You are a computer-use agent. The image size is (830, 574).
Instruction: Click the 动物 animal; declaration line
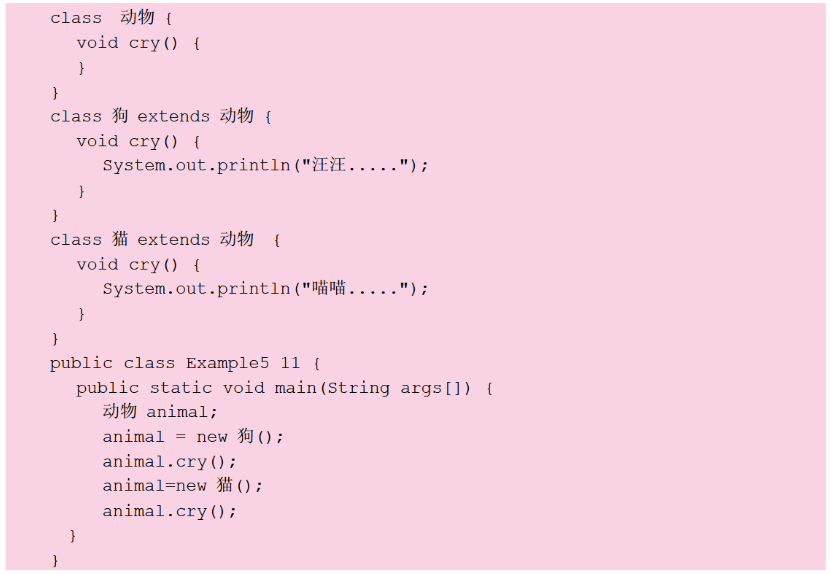click(x=159, y=412)
